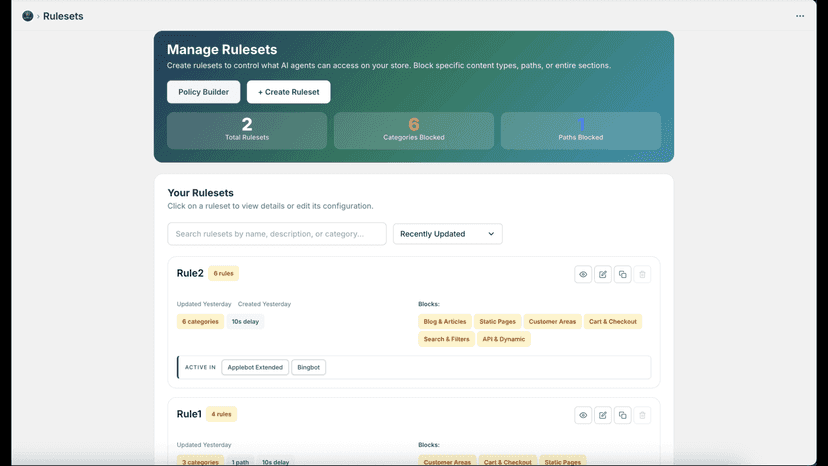
Task: Click the trash icon for Rule1
Action: pyautogui.click(x=642, y=415)
